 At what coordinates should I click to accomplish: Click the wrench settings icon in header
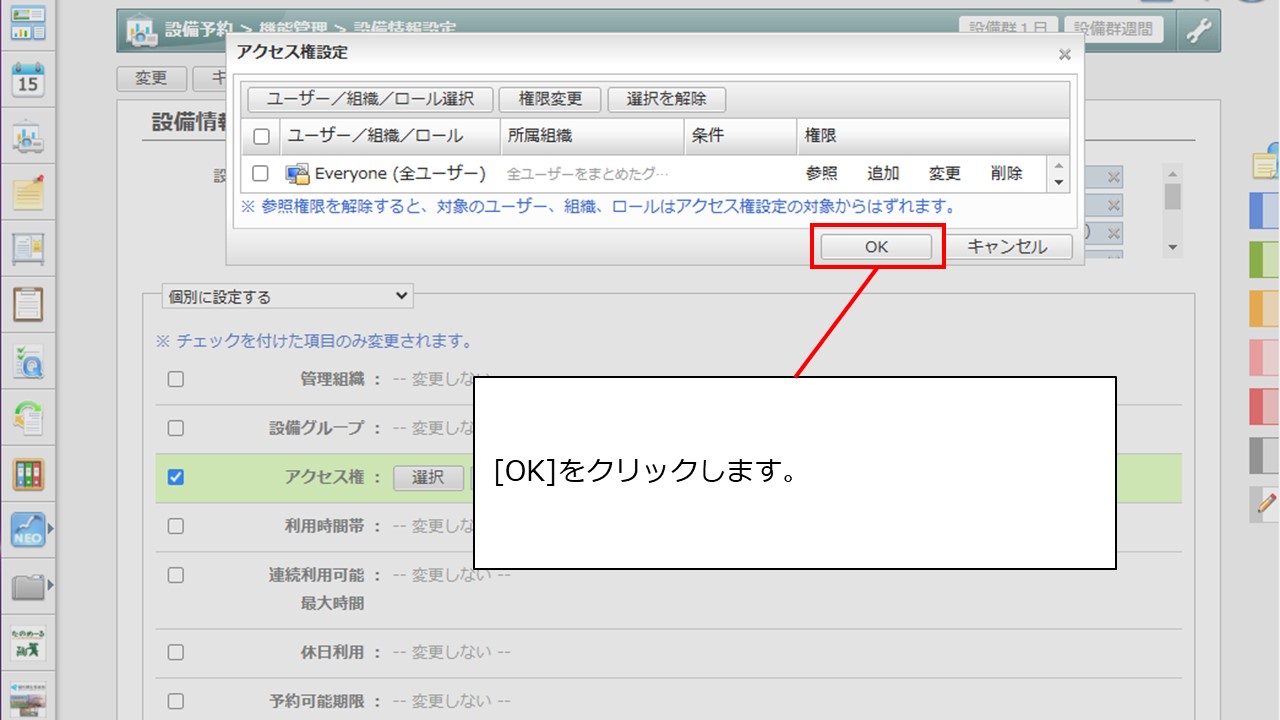(x=1197, y=30)
